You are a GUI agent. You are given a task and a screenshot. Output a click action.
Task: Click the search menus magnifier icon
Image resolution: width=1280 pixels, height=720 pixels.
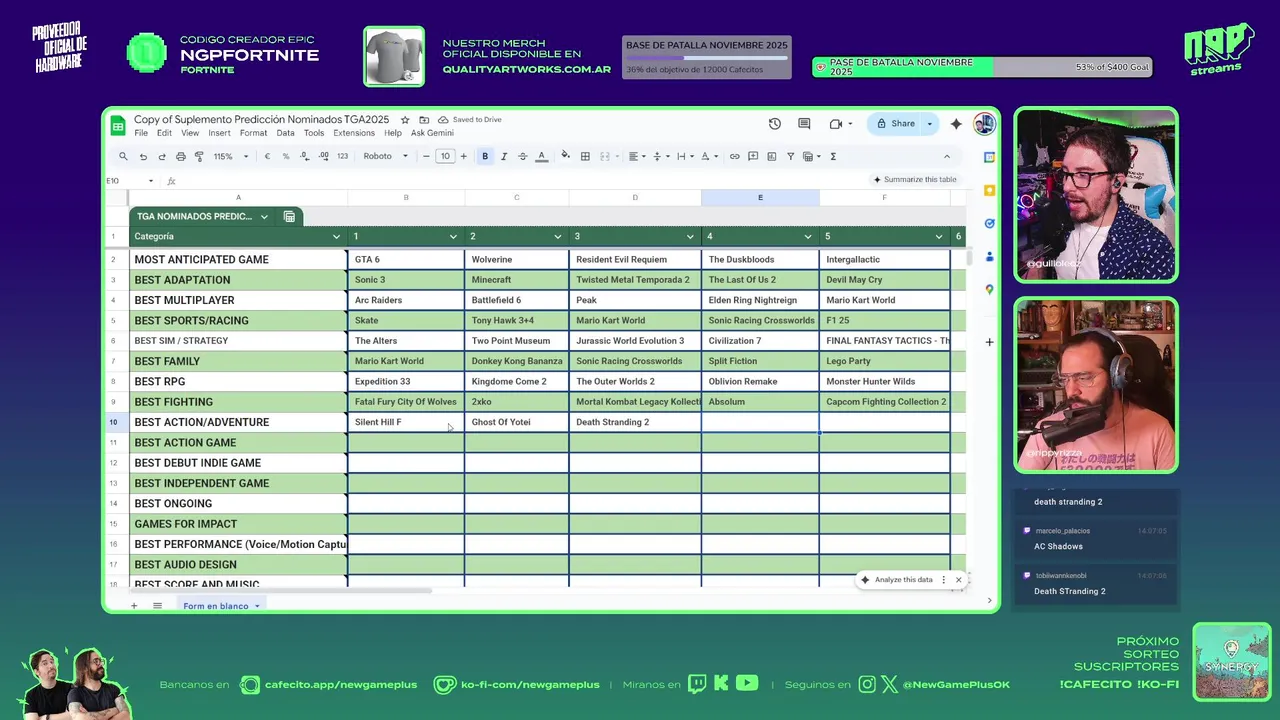[123, 156]
